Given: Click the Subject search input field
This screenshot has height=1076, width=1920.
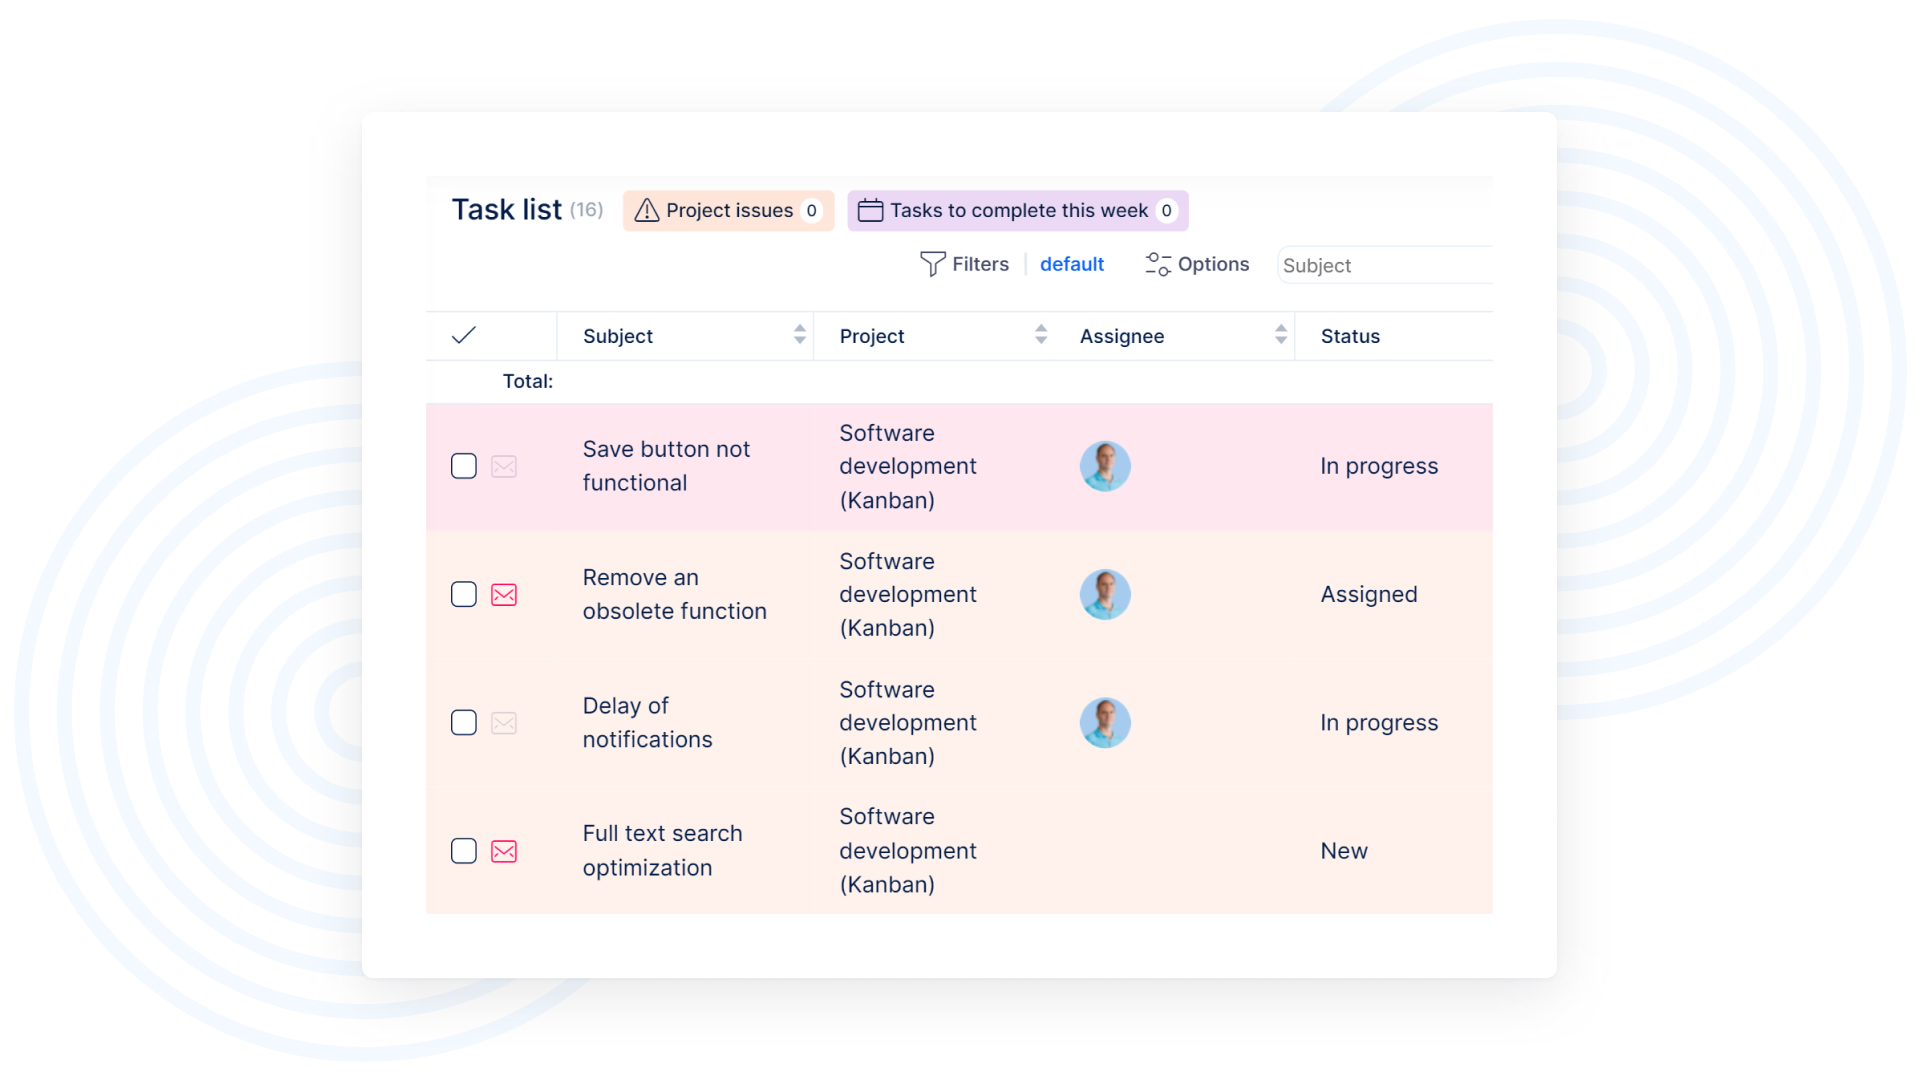Looking at the screenshot, I should (x=1384, y=265).
